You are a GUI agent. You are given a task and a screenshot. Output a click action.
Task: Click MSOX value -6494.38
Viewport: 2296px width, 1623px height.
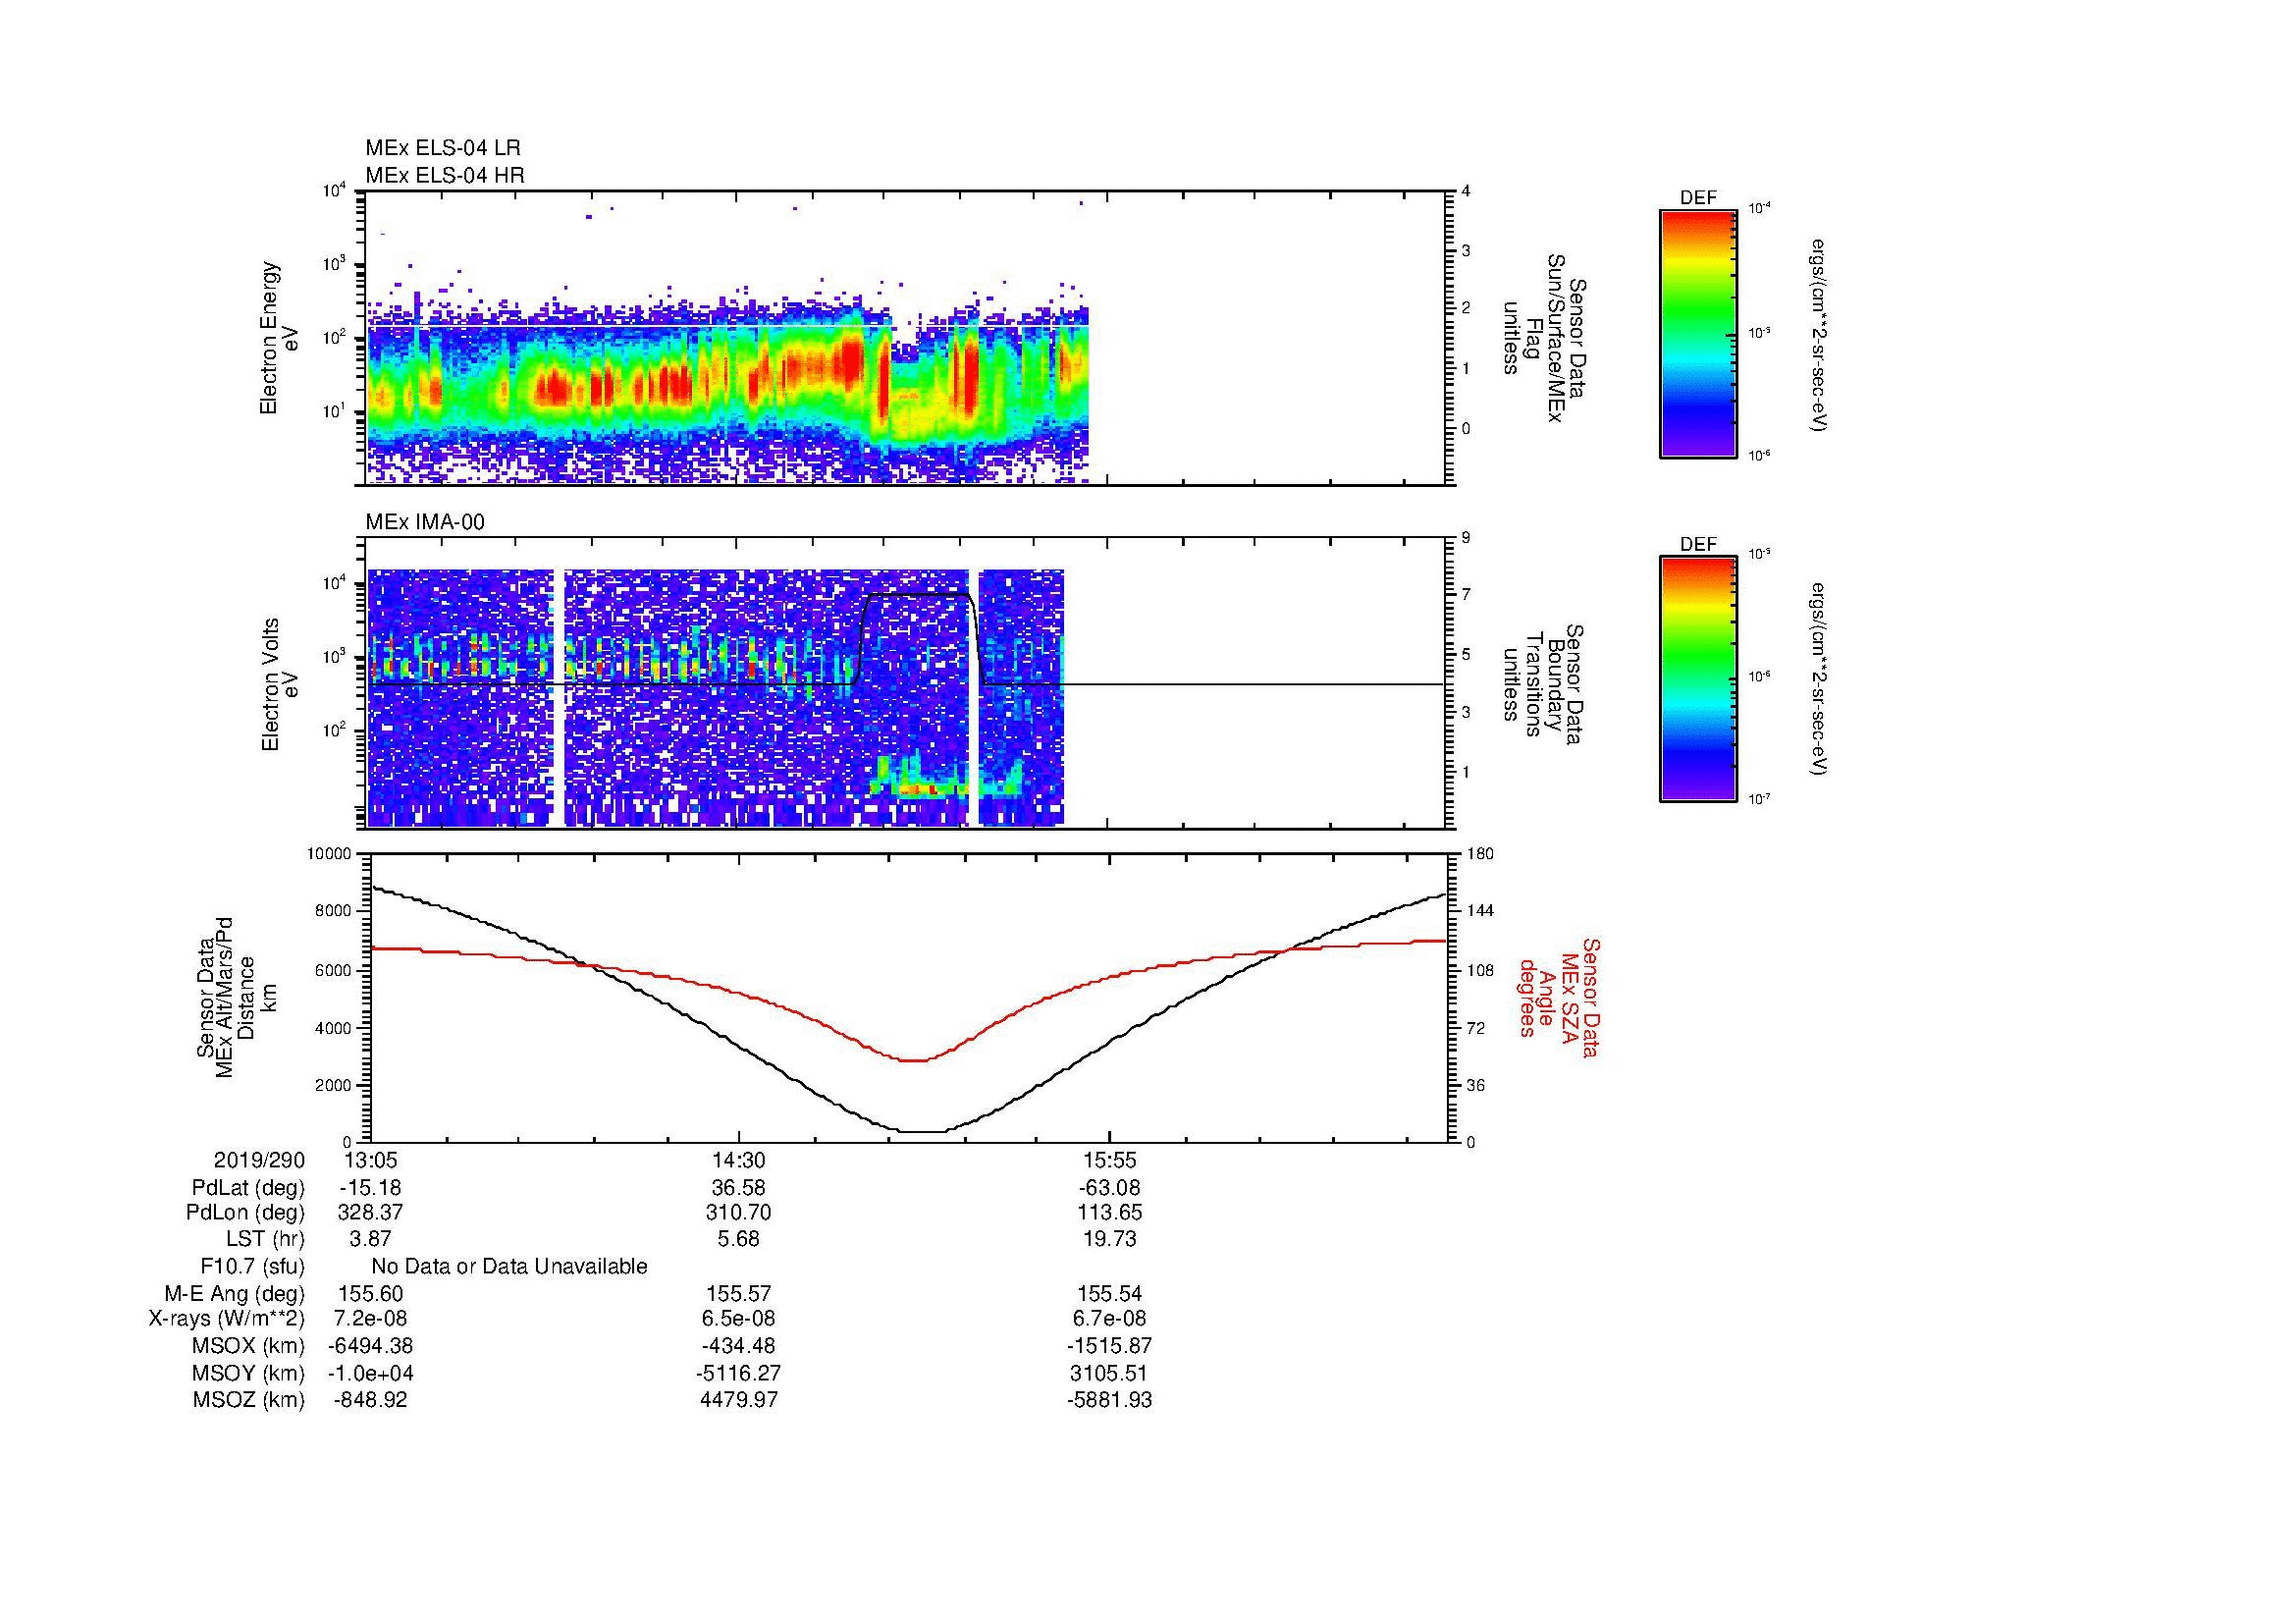click(370, 1347)
